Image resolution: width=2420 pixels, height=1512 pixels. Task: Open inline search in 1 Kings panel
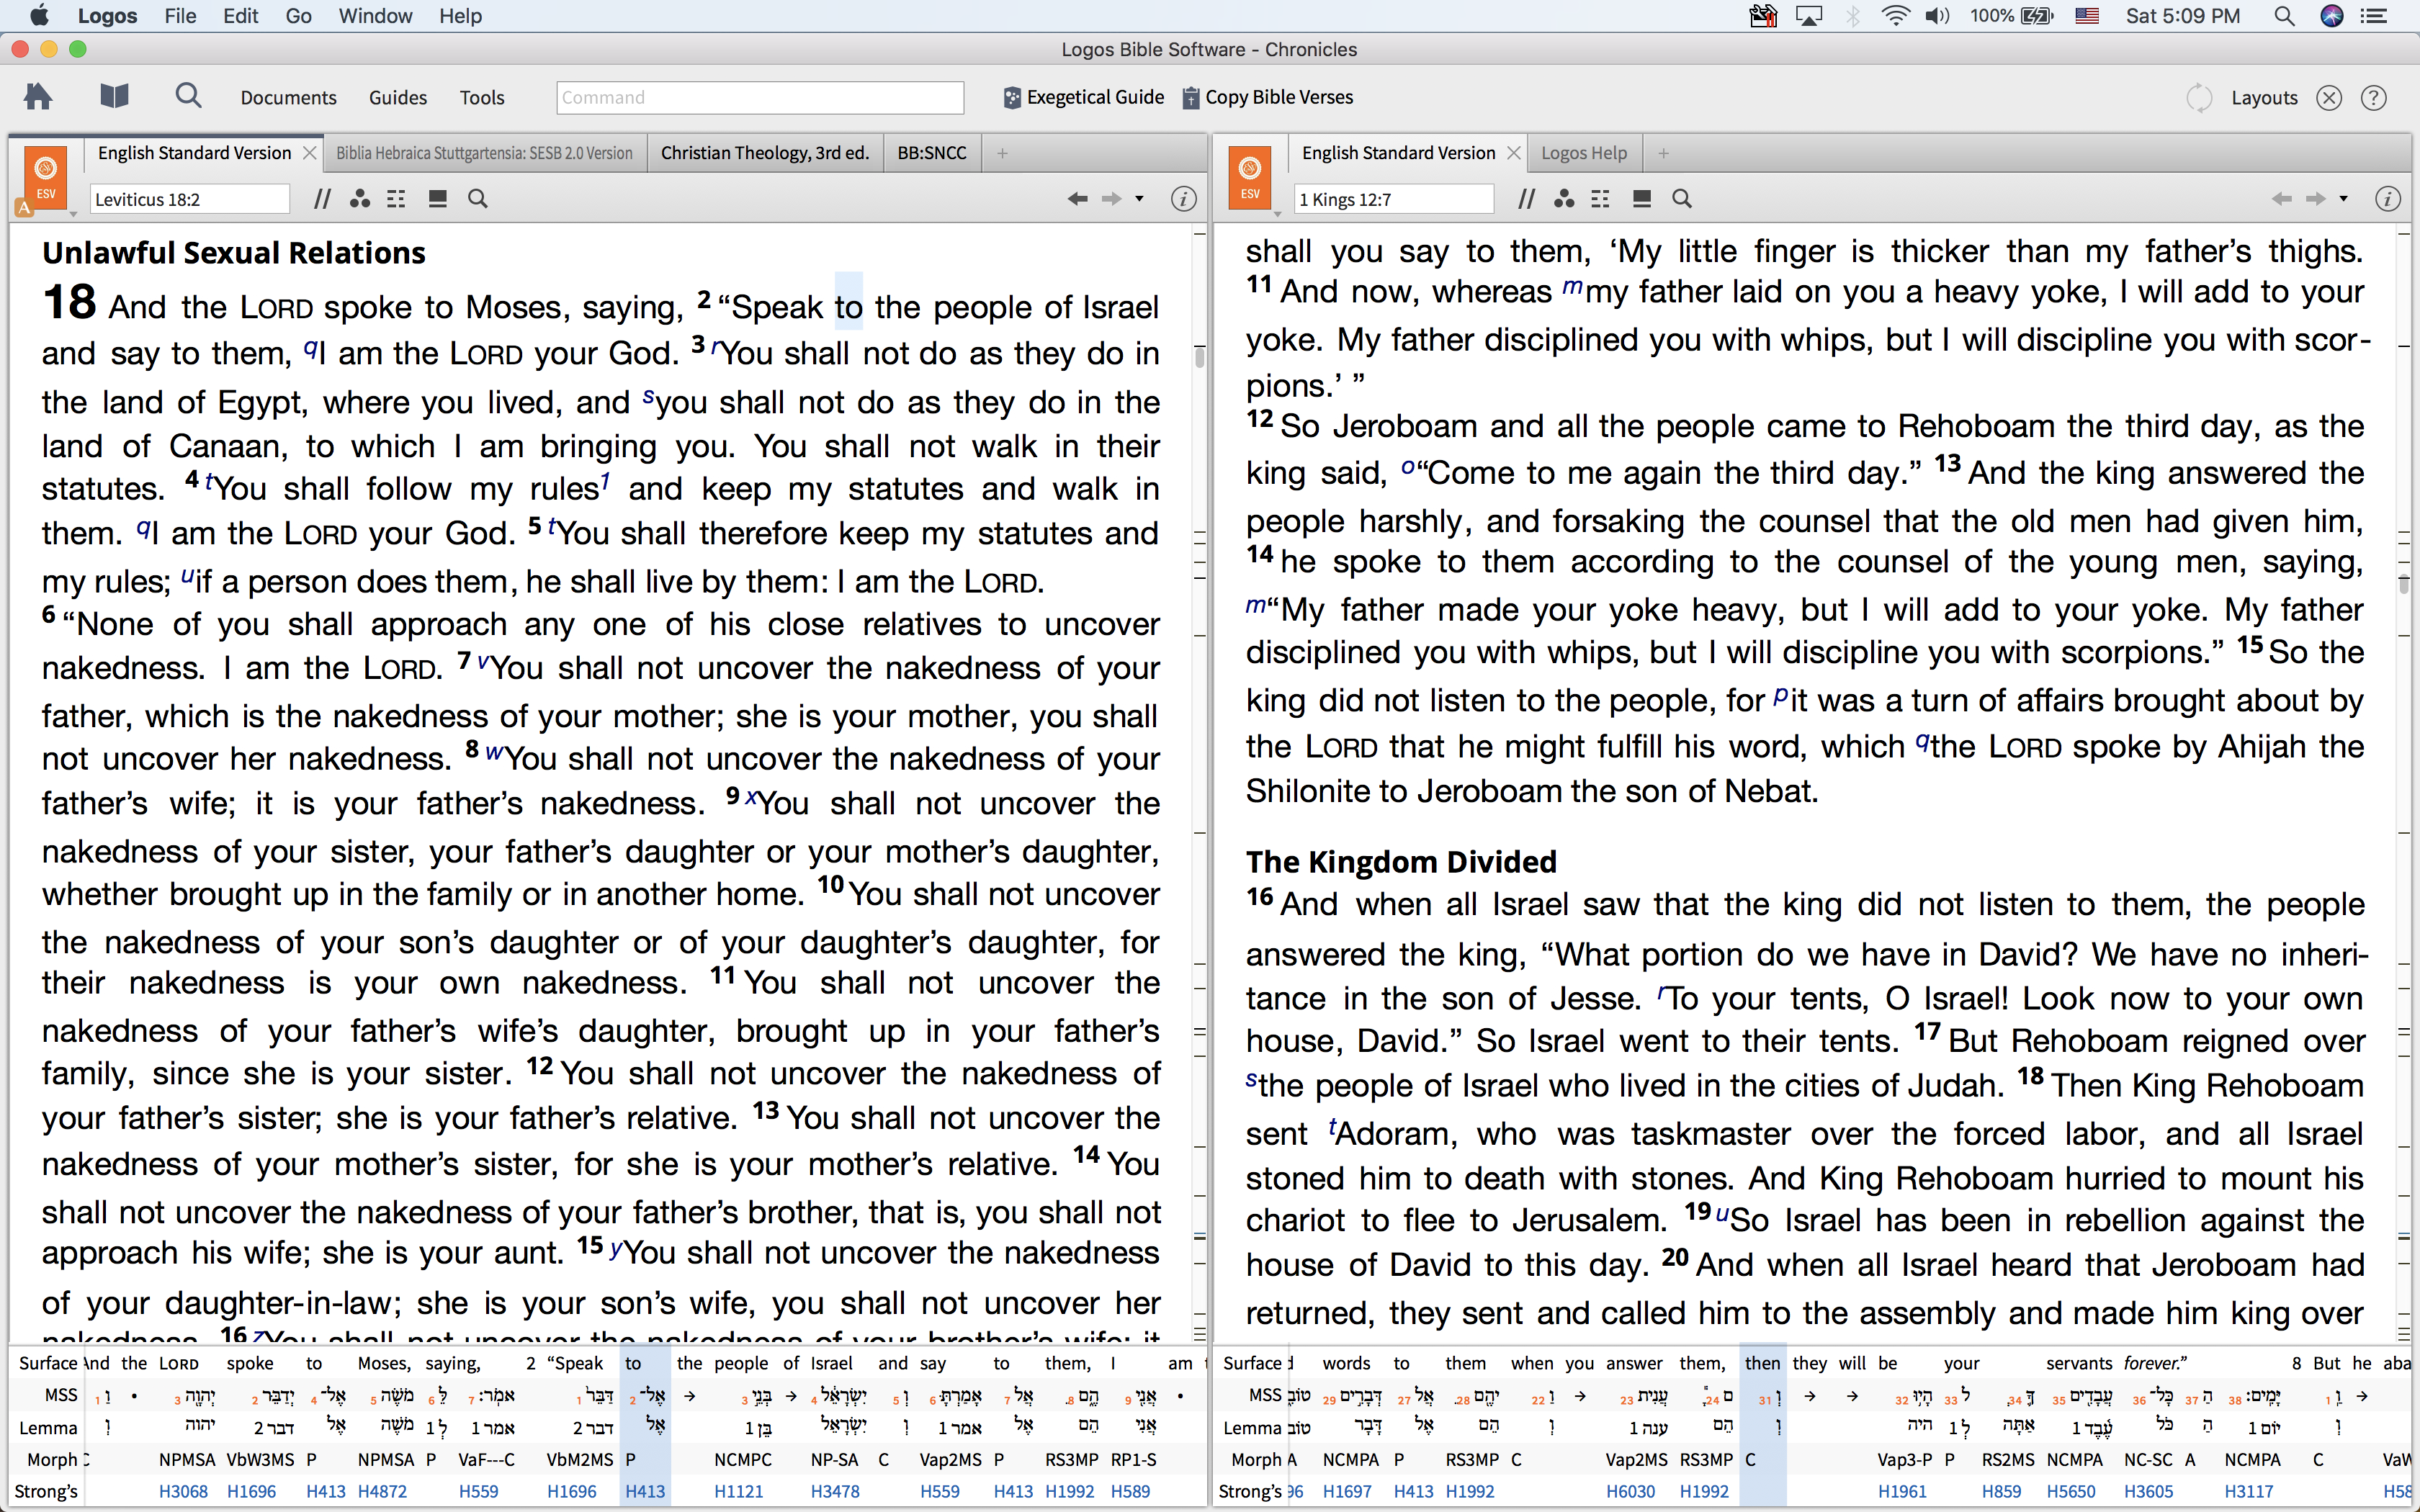tap(1682, 199)
